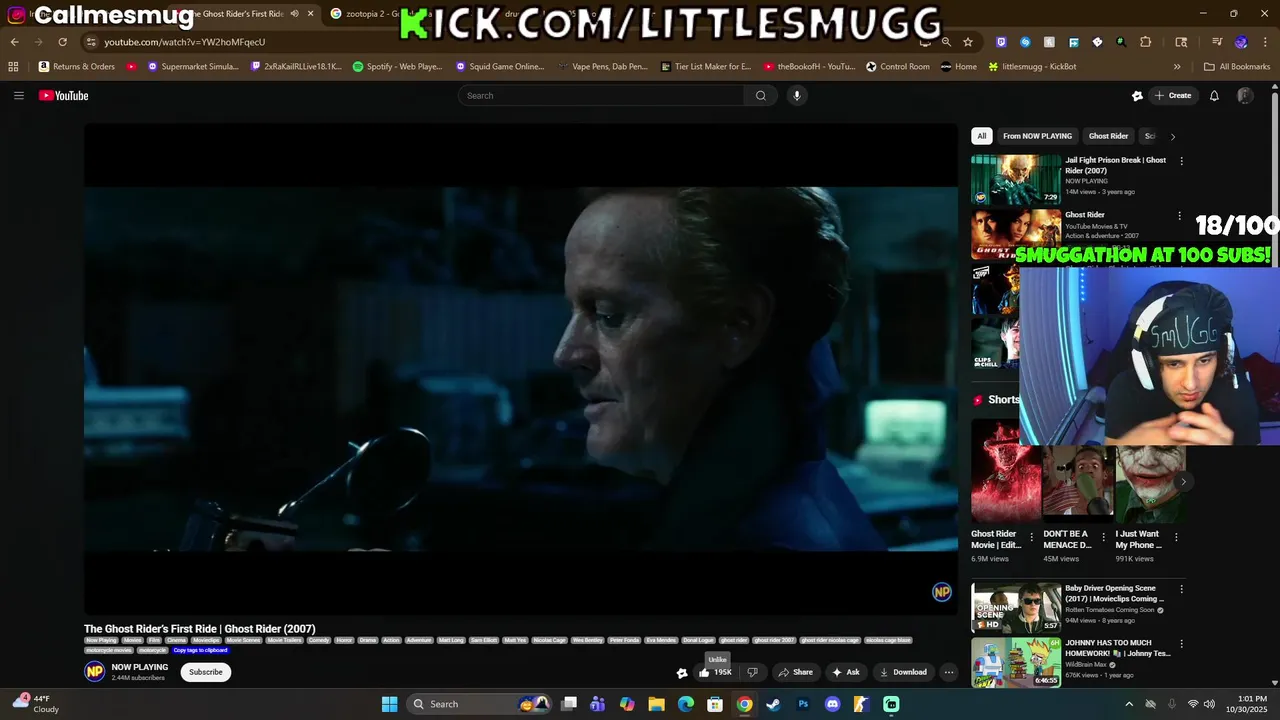Mute the Ghost Rider tab audio icon

click(294, 14)
